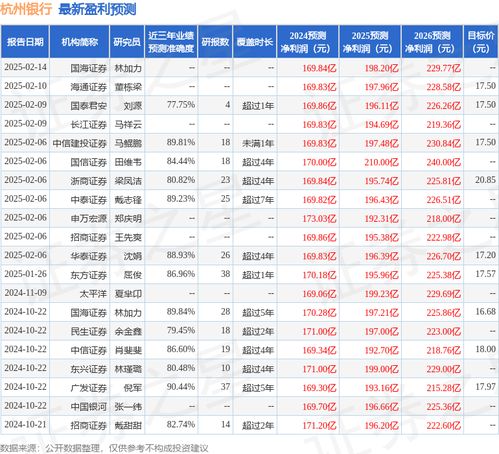Click accuracy value 89.23%
499x454 pixels.
click(x=181, y=199)
